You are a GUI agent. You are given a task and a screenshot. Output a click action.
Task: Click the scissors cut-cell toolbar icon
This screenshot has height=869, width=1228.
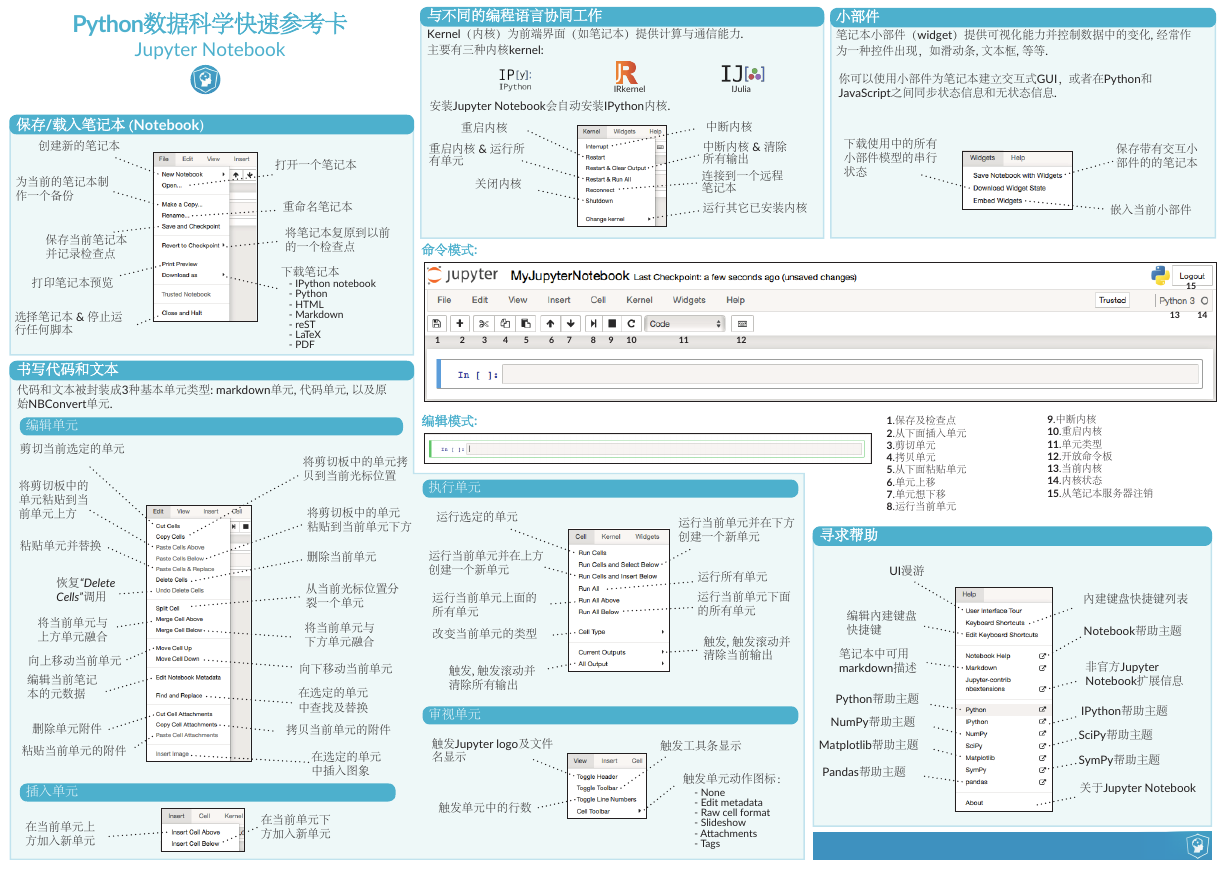tap(484, 323)
